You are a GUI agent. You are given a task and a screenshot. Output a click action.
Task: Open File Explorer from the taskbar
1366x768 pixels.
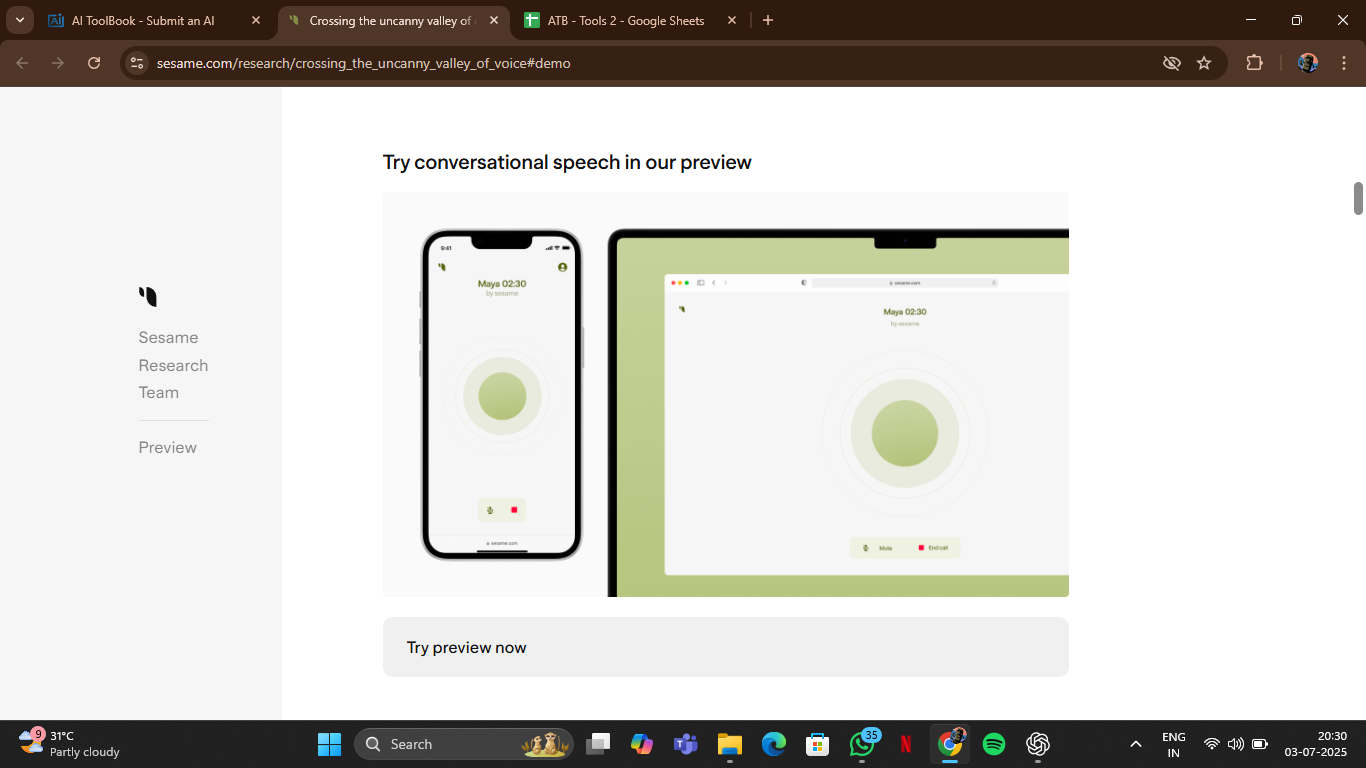tap(730, 744)
